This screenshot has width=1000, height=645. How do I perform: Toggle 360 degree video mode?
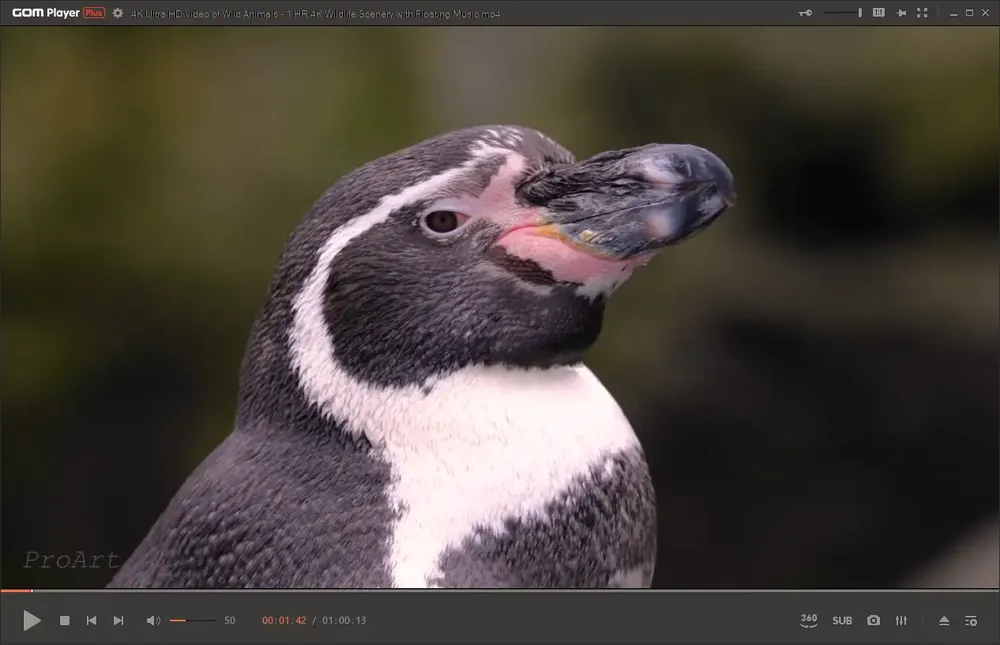pyautogui.click(x=809, y=620)
